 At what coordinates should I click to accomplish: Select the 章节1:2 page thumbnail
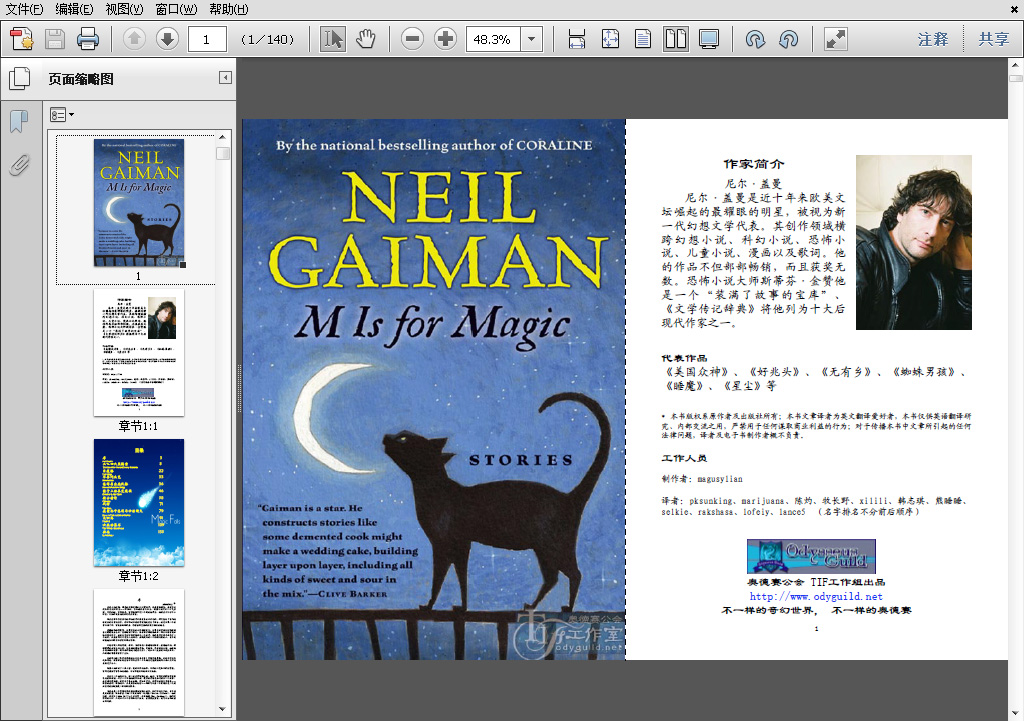[x=138, y=502]
